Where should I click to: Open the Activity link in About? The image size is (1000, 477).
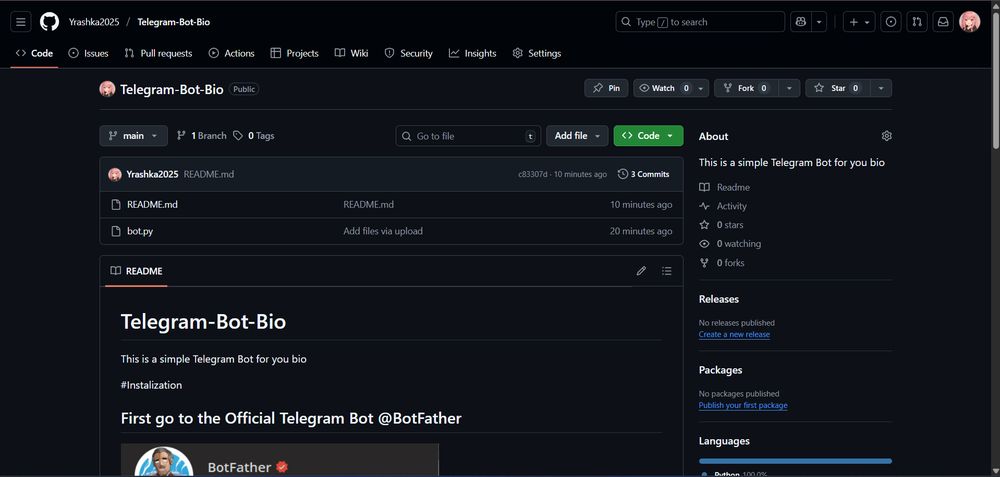pos(723,206)
